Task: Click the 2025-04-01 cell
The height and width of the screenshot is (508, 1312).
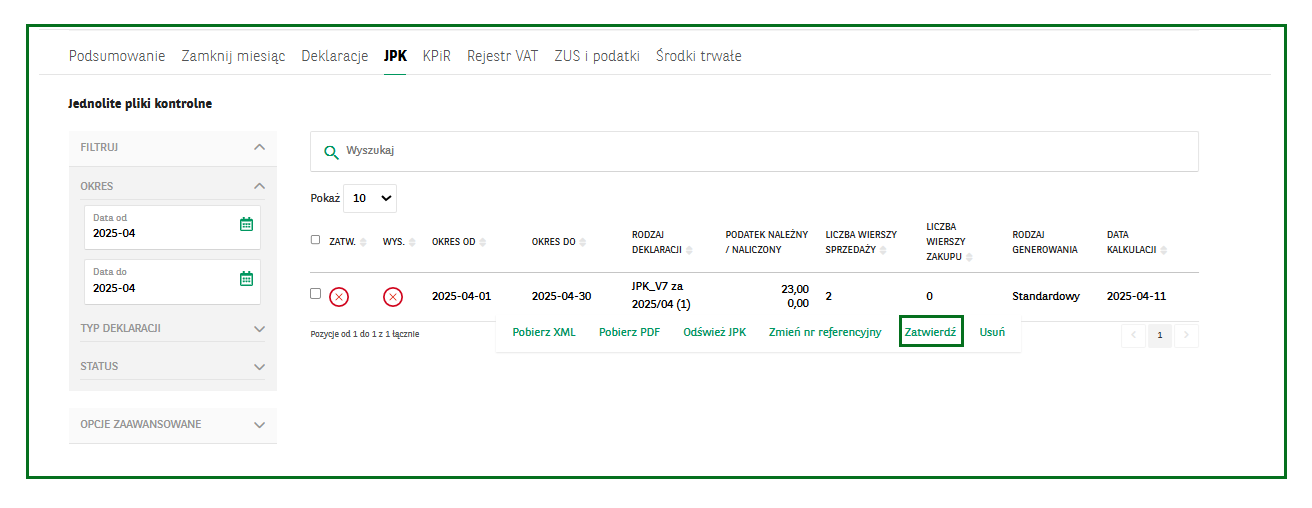Action: [462, 297]
